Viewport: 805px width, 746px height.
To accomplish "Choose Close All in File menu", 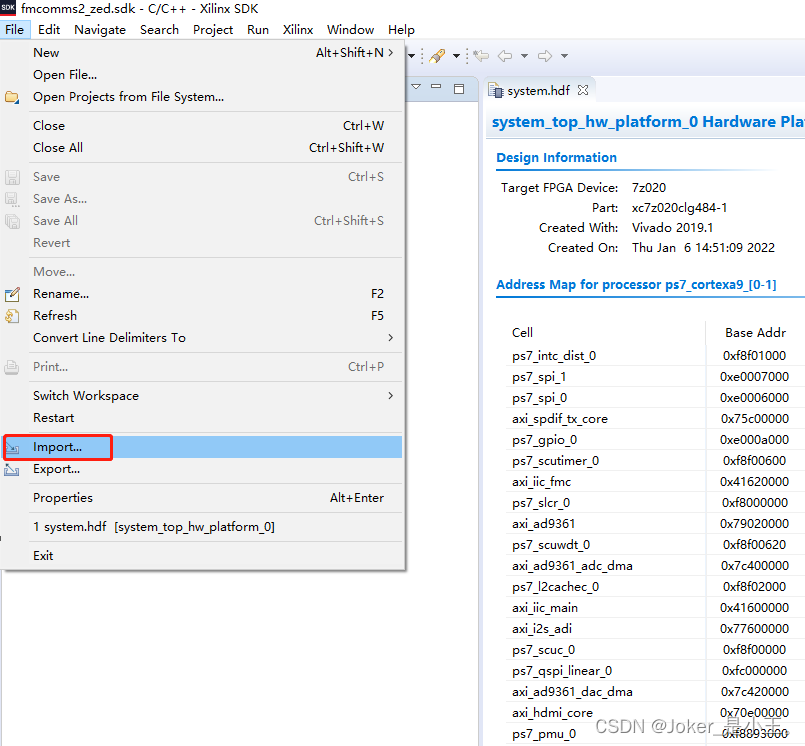I will tap(201, 148).
